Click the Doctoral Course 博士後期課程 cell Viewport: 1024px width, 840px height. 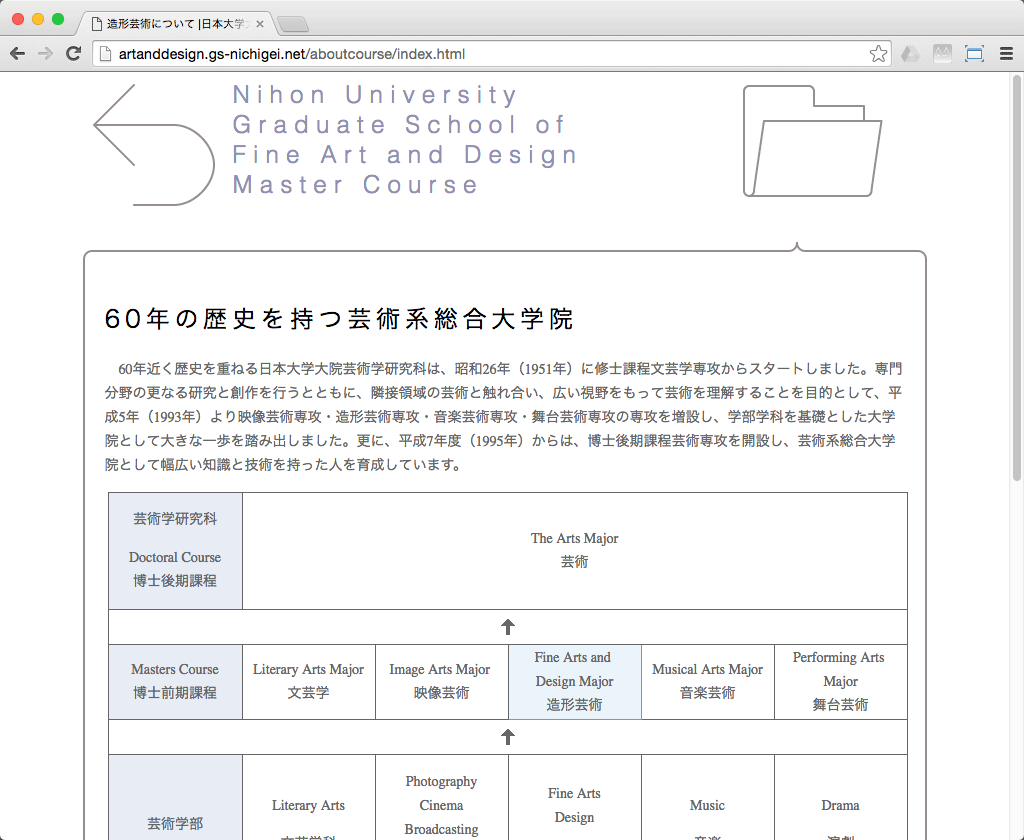(175, 551)
